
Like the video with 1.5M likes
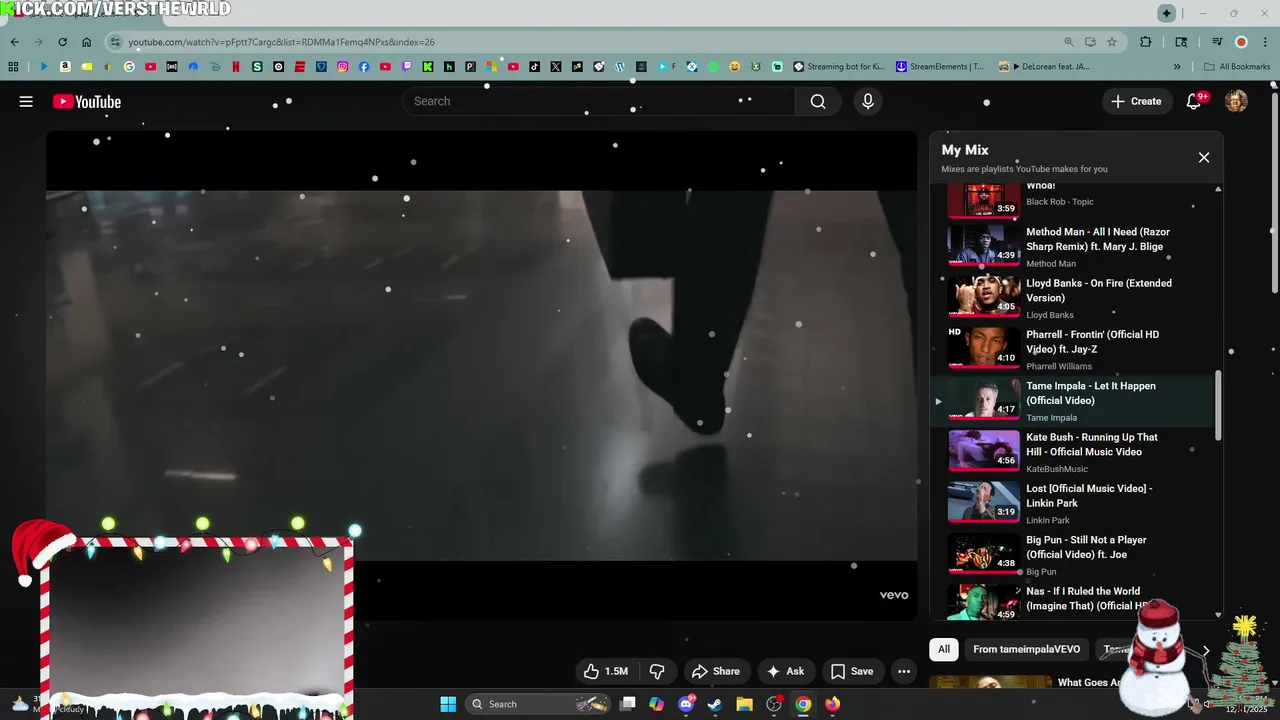click(x=606, y=671)
